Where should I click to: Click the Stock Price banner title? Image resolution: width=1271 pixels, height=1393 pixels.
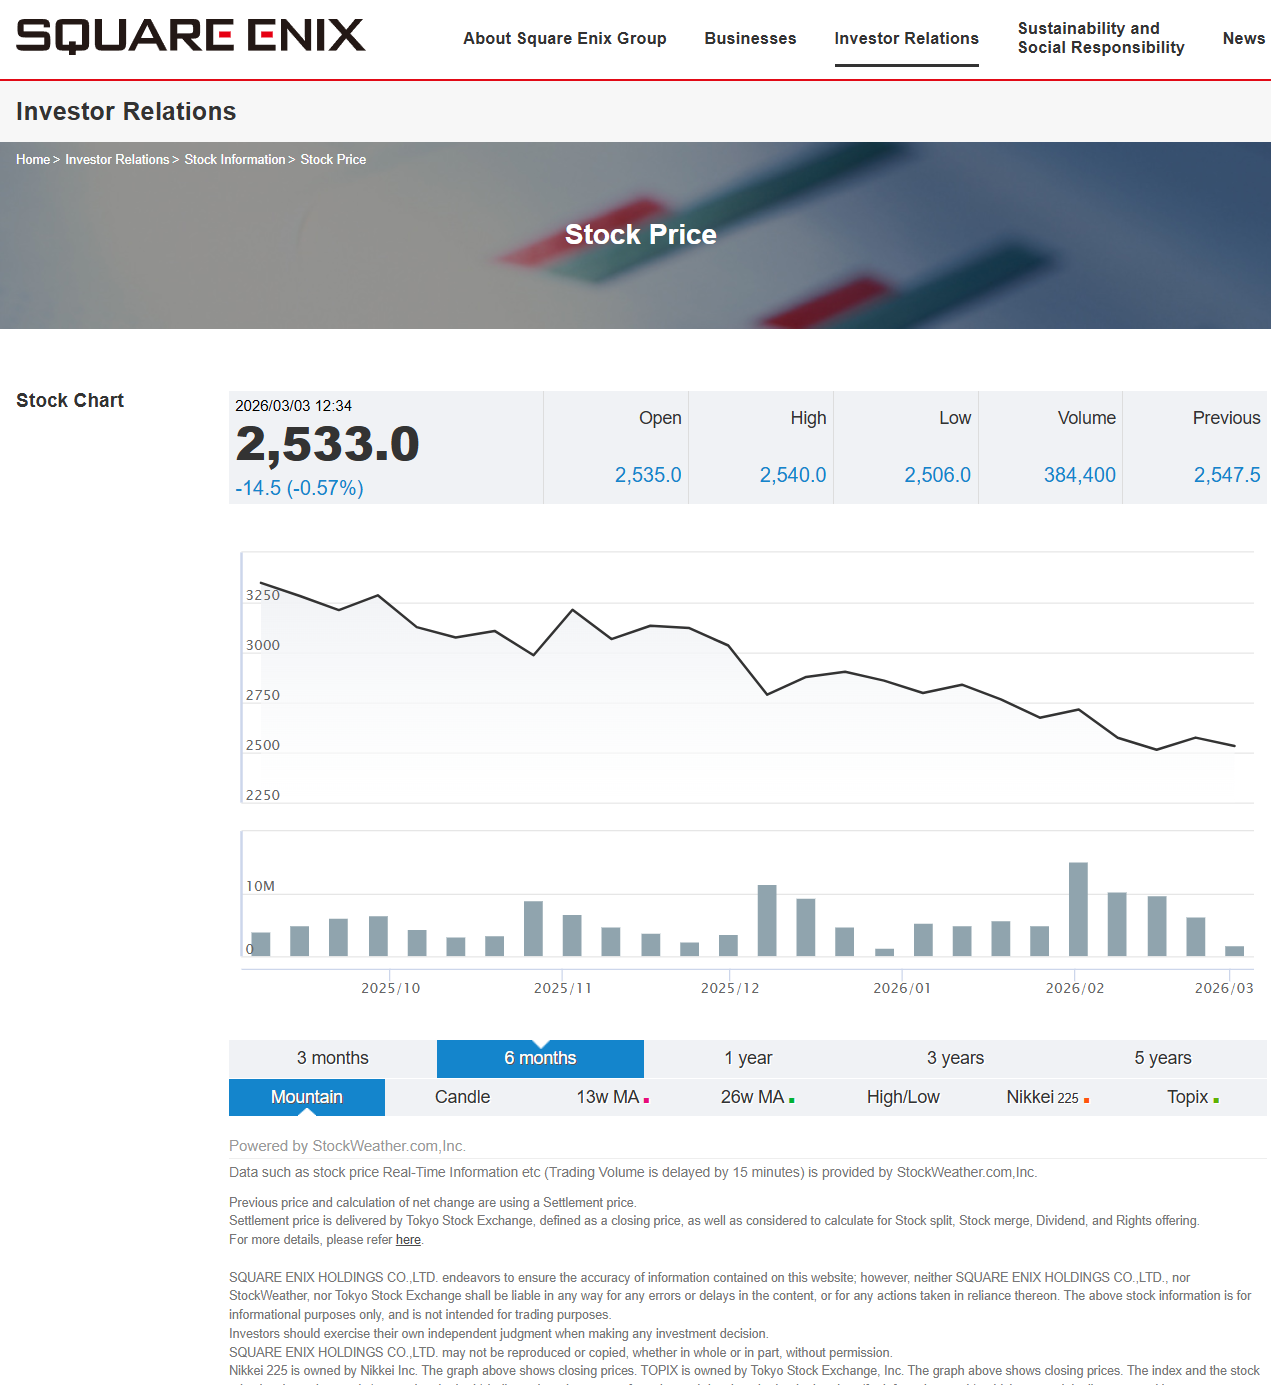click(641, 234)
